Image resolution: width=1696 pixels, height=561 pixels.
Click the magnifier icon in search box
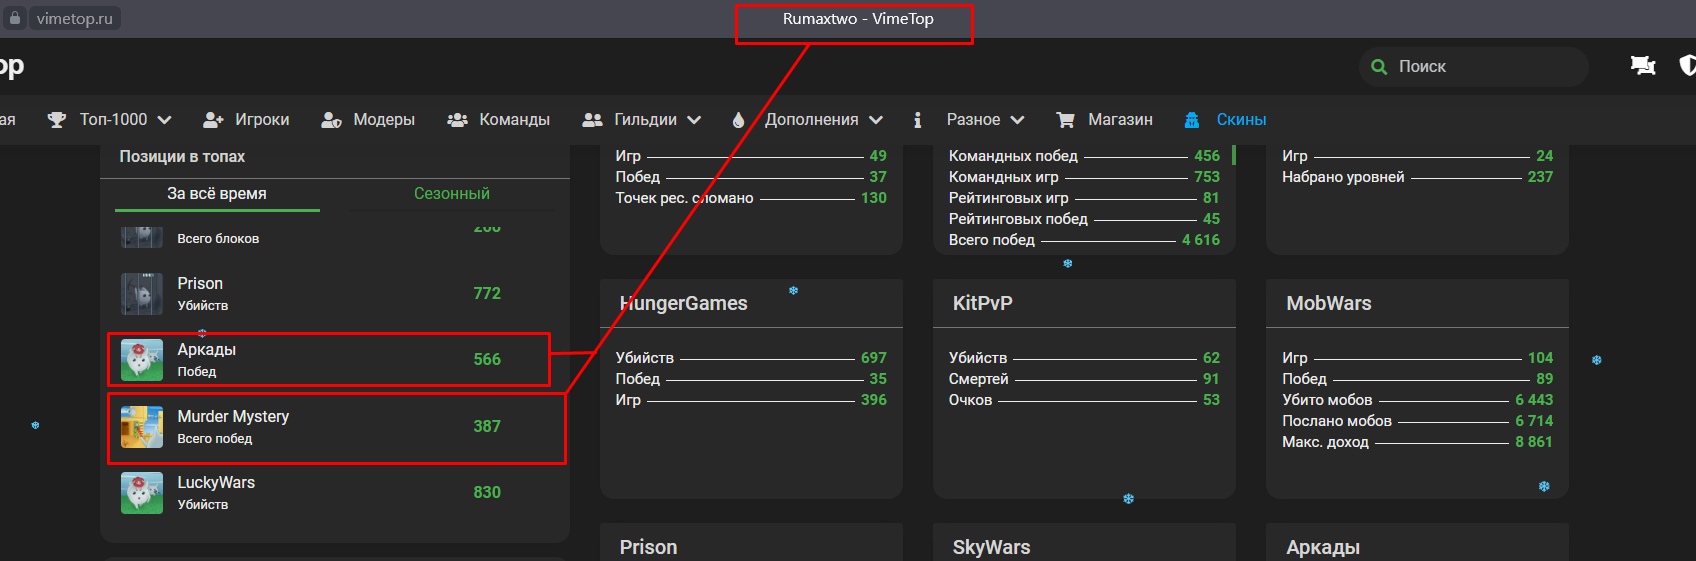pyautogui.click(x=1379, y=67)
